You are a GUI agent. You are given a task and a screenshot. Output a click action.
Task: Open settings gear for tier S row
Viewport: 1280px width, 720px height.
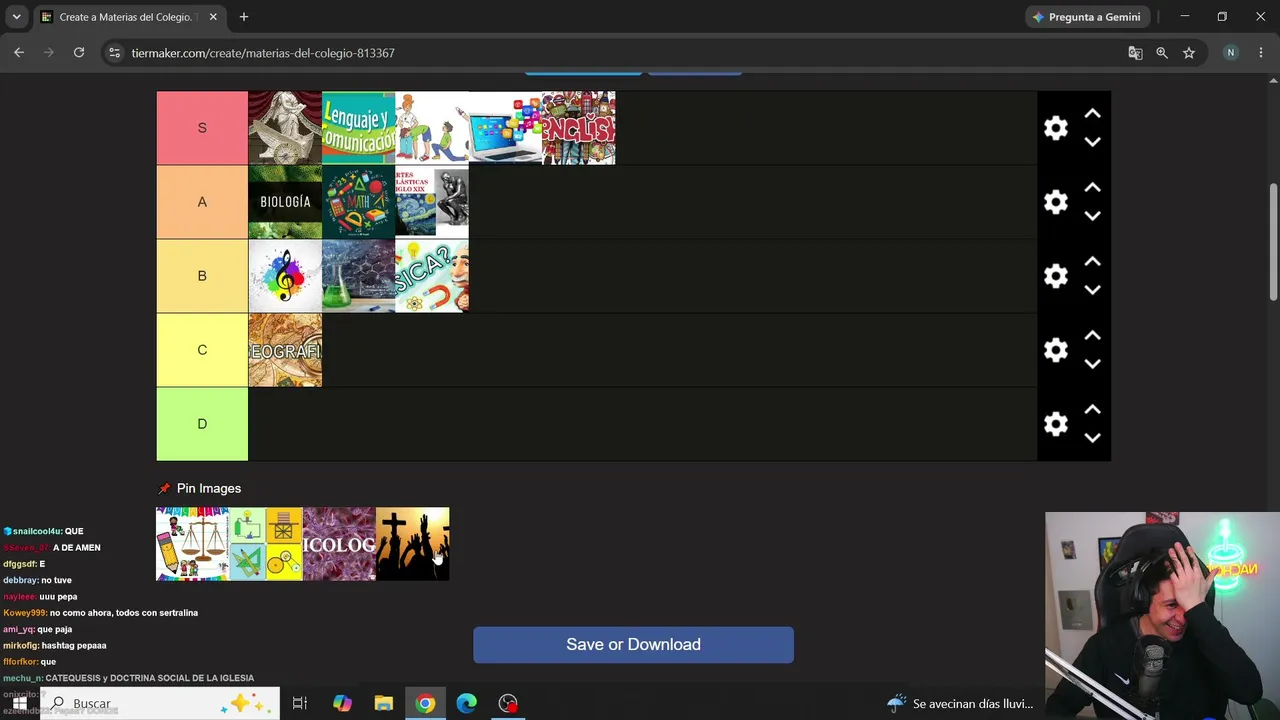pos(1056,128)
